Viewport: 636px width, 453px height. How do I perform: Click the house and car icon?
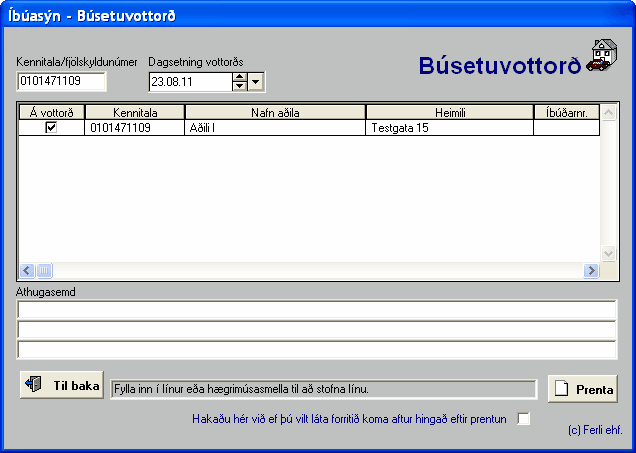tap(602, 55)
